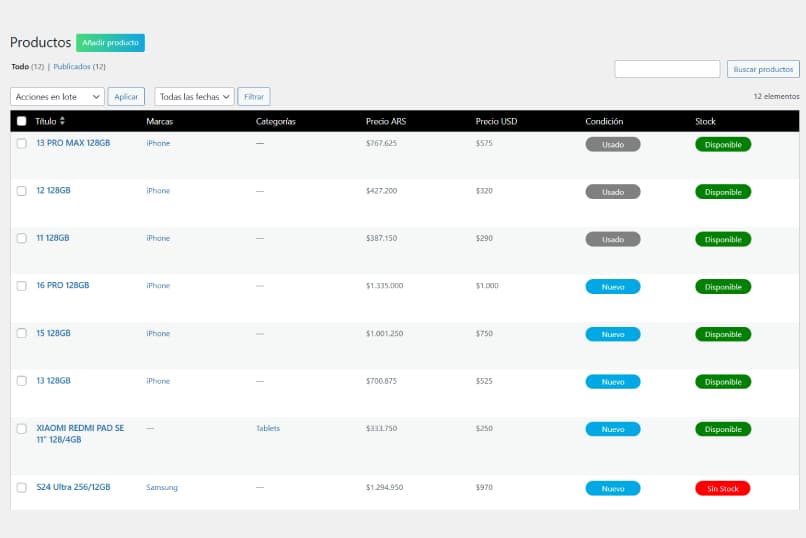Viewport: 806px width, 538px height.
Task: Open the Acciones en lote dropdown
Action: click(x=57, y=97)
